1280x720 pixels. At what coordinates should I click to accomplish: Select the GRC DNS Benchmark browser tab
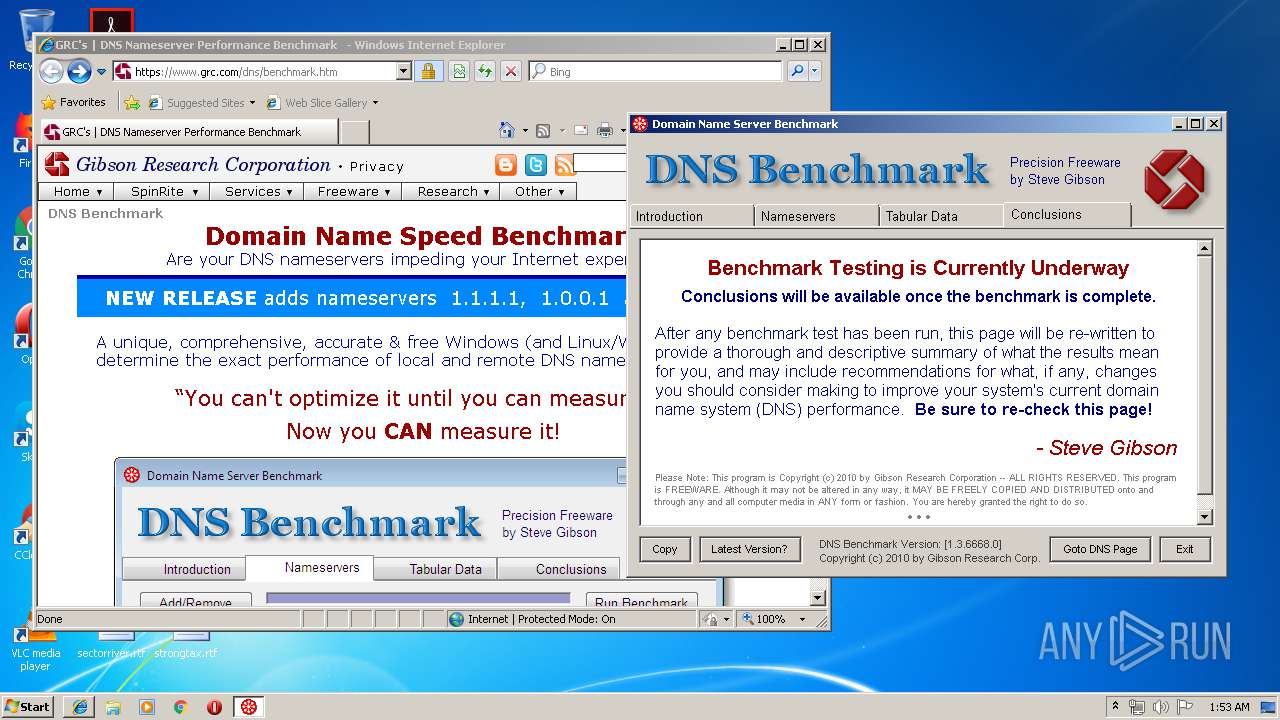click(188, 132)
